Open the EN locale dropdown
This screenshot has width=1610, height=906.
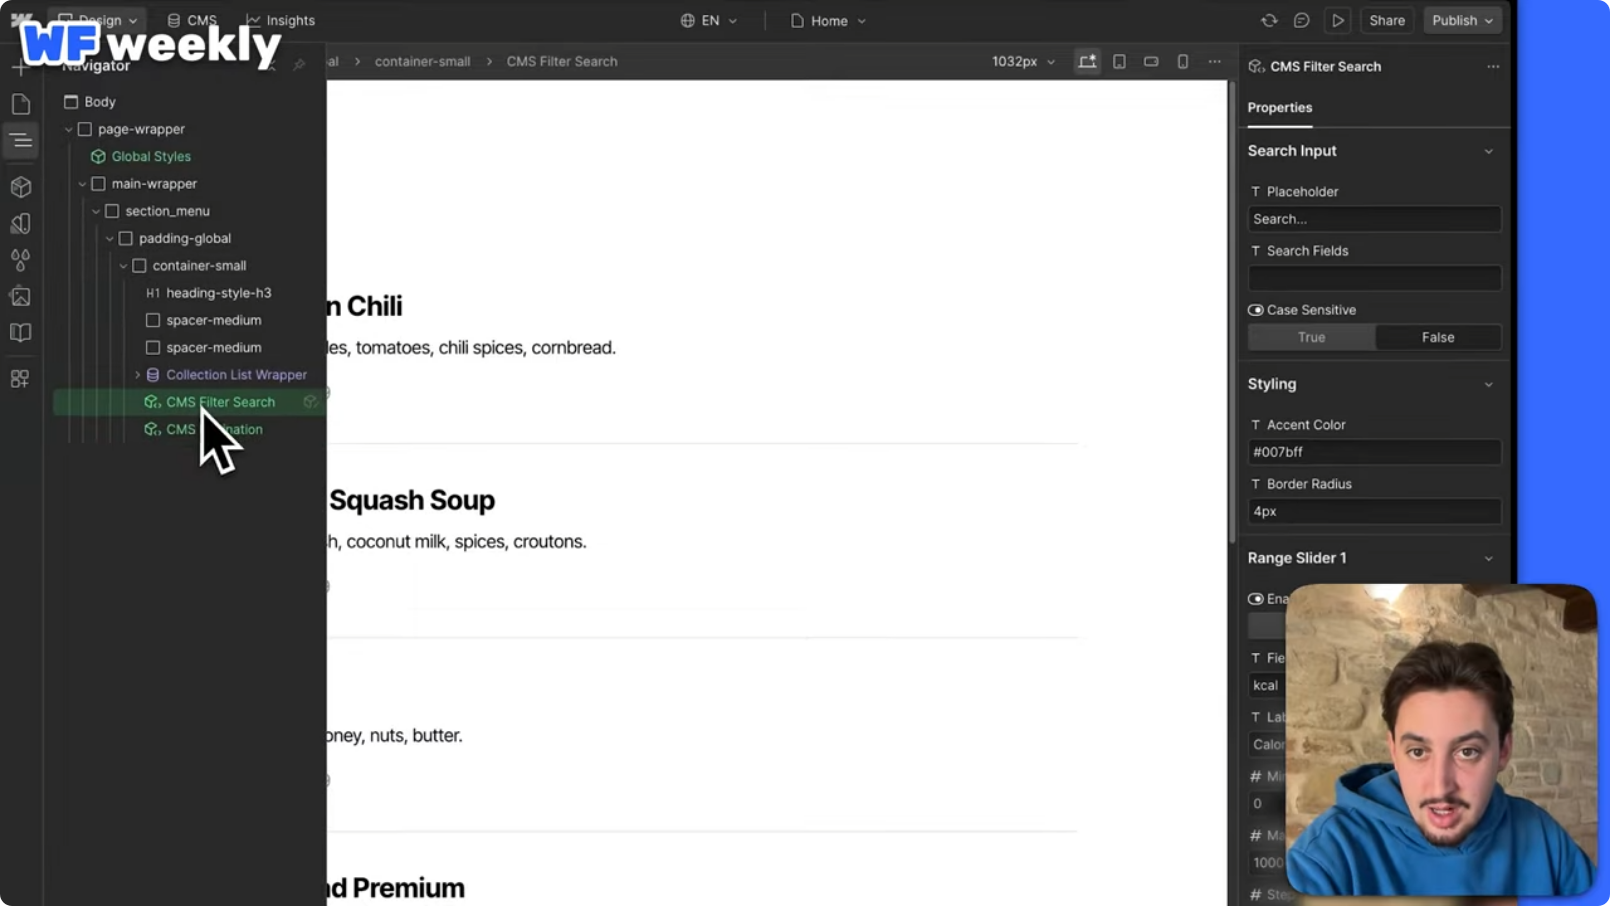[x=709, y=20]
